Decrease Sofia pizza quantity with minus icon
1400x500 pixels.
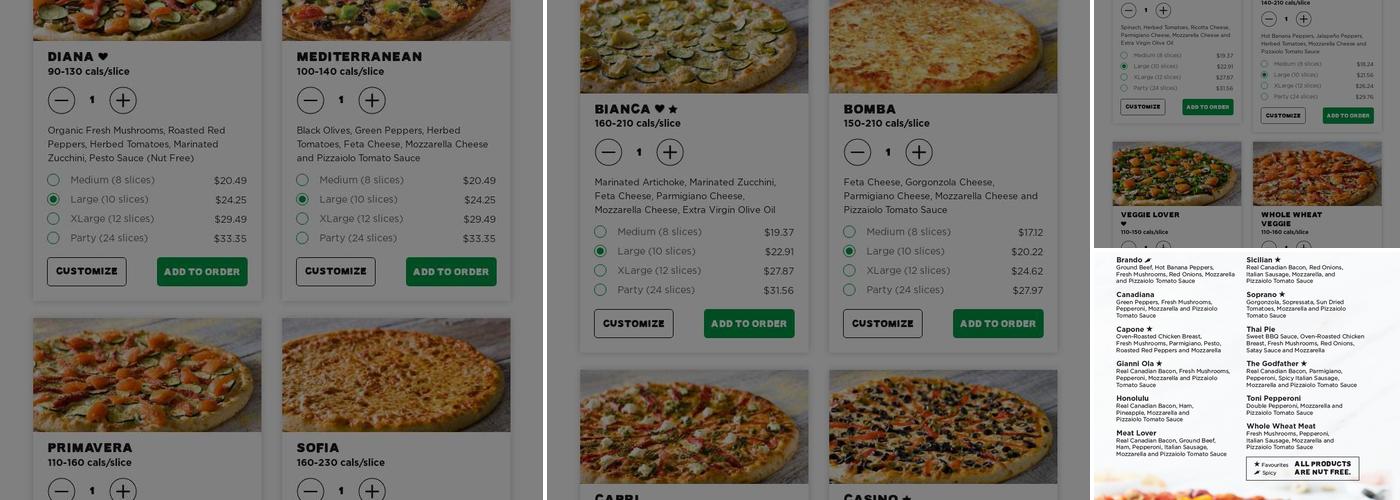pos(310,490)
